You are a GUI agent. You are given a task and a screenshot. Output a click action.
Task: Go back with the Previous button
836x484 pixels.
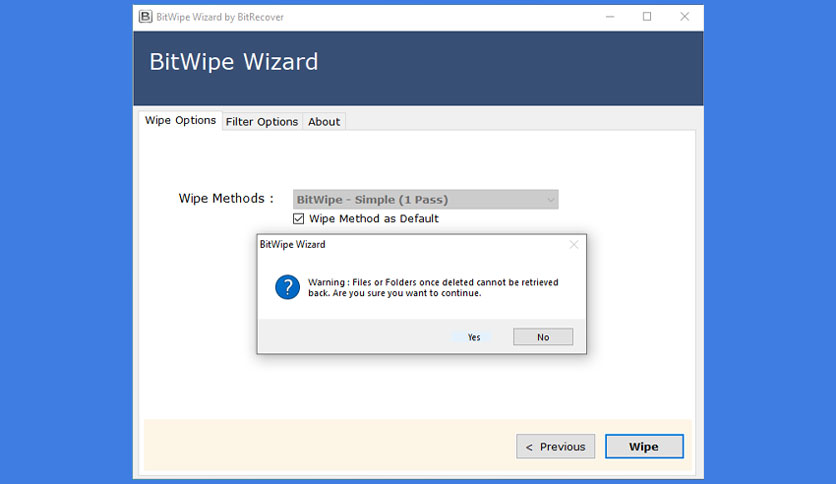click(x=556, y=447)
